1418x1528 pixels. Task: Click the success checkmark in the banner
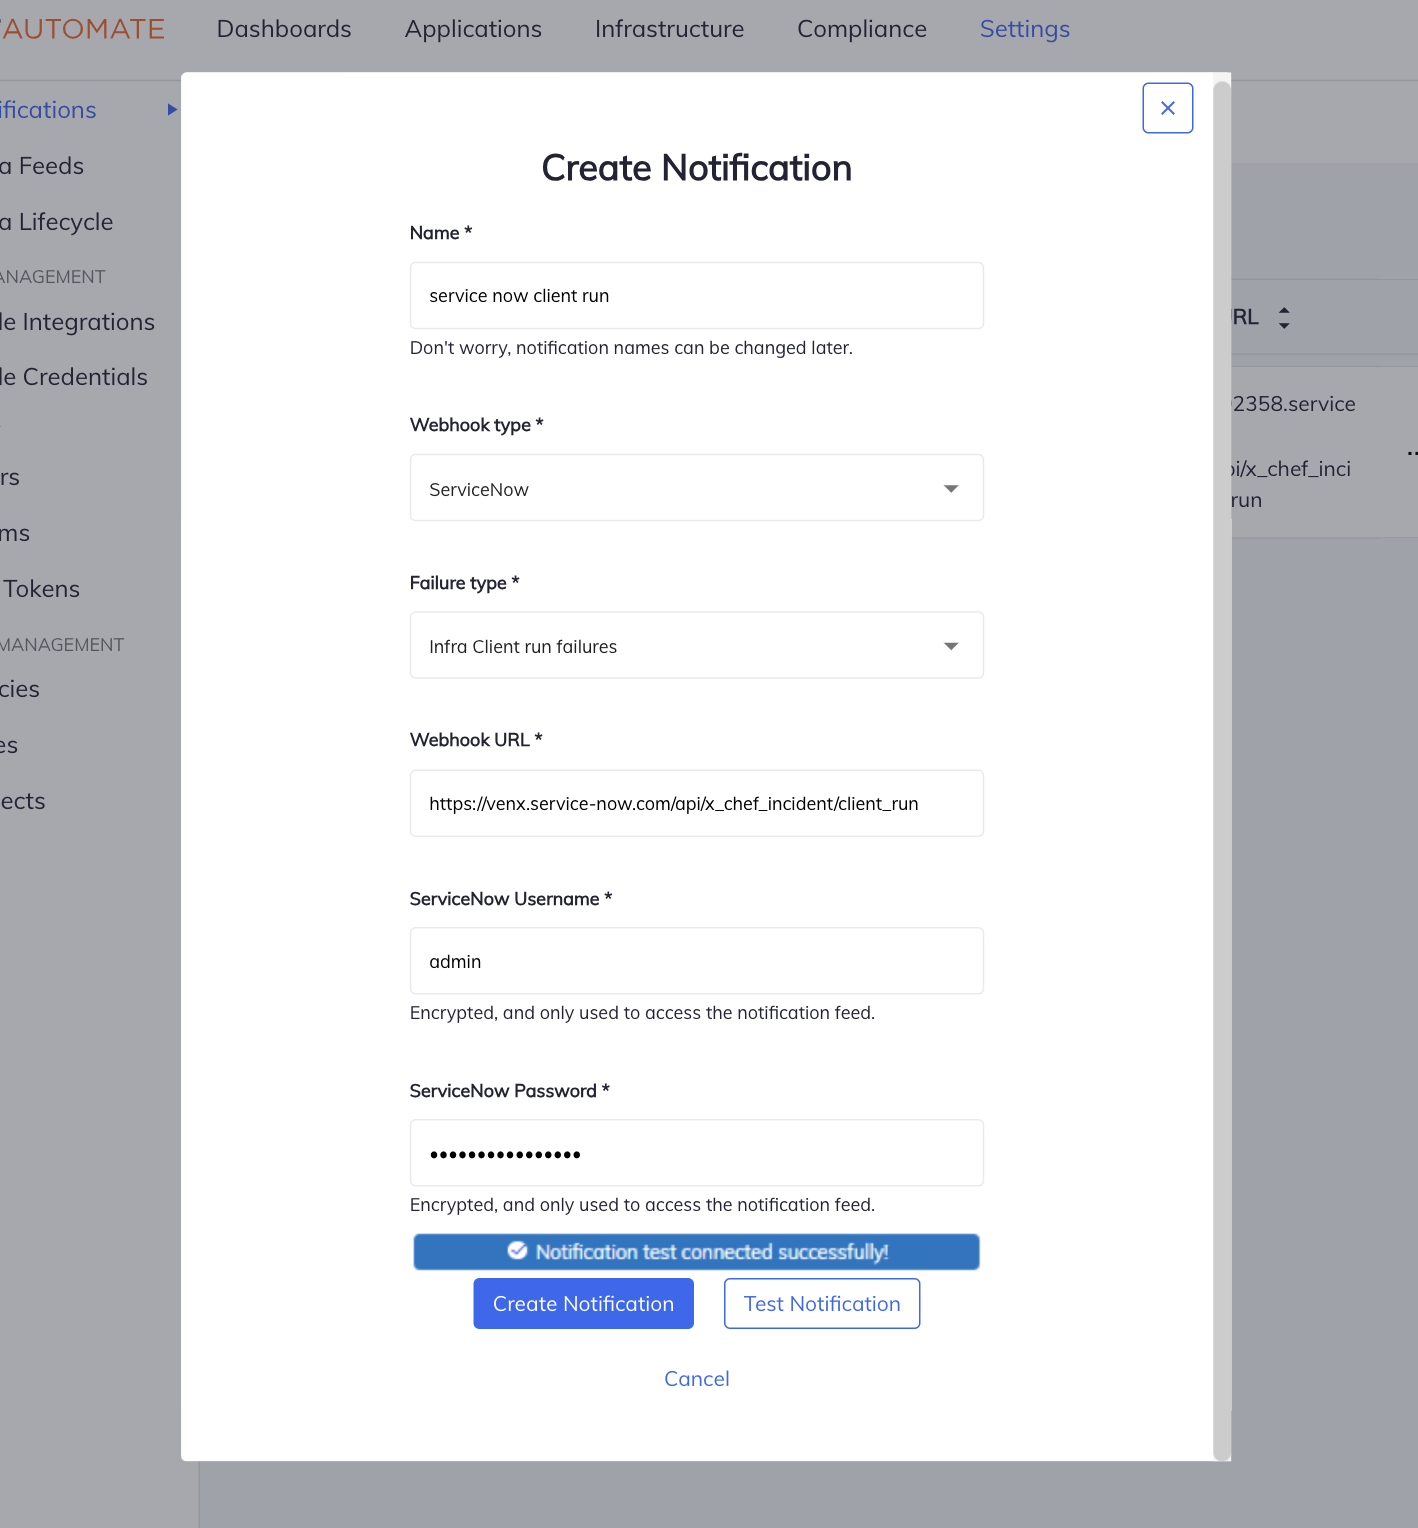click(x=517, y=1251)
